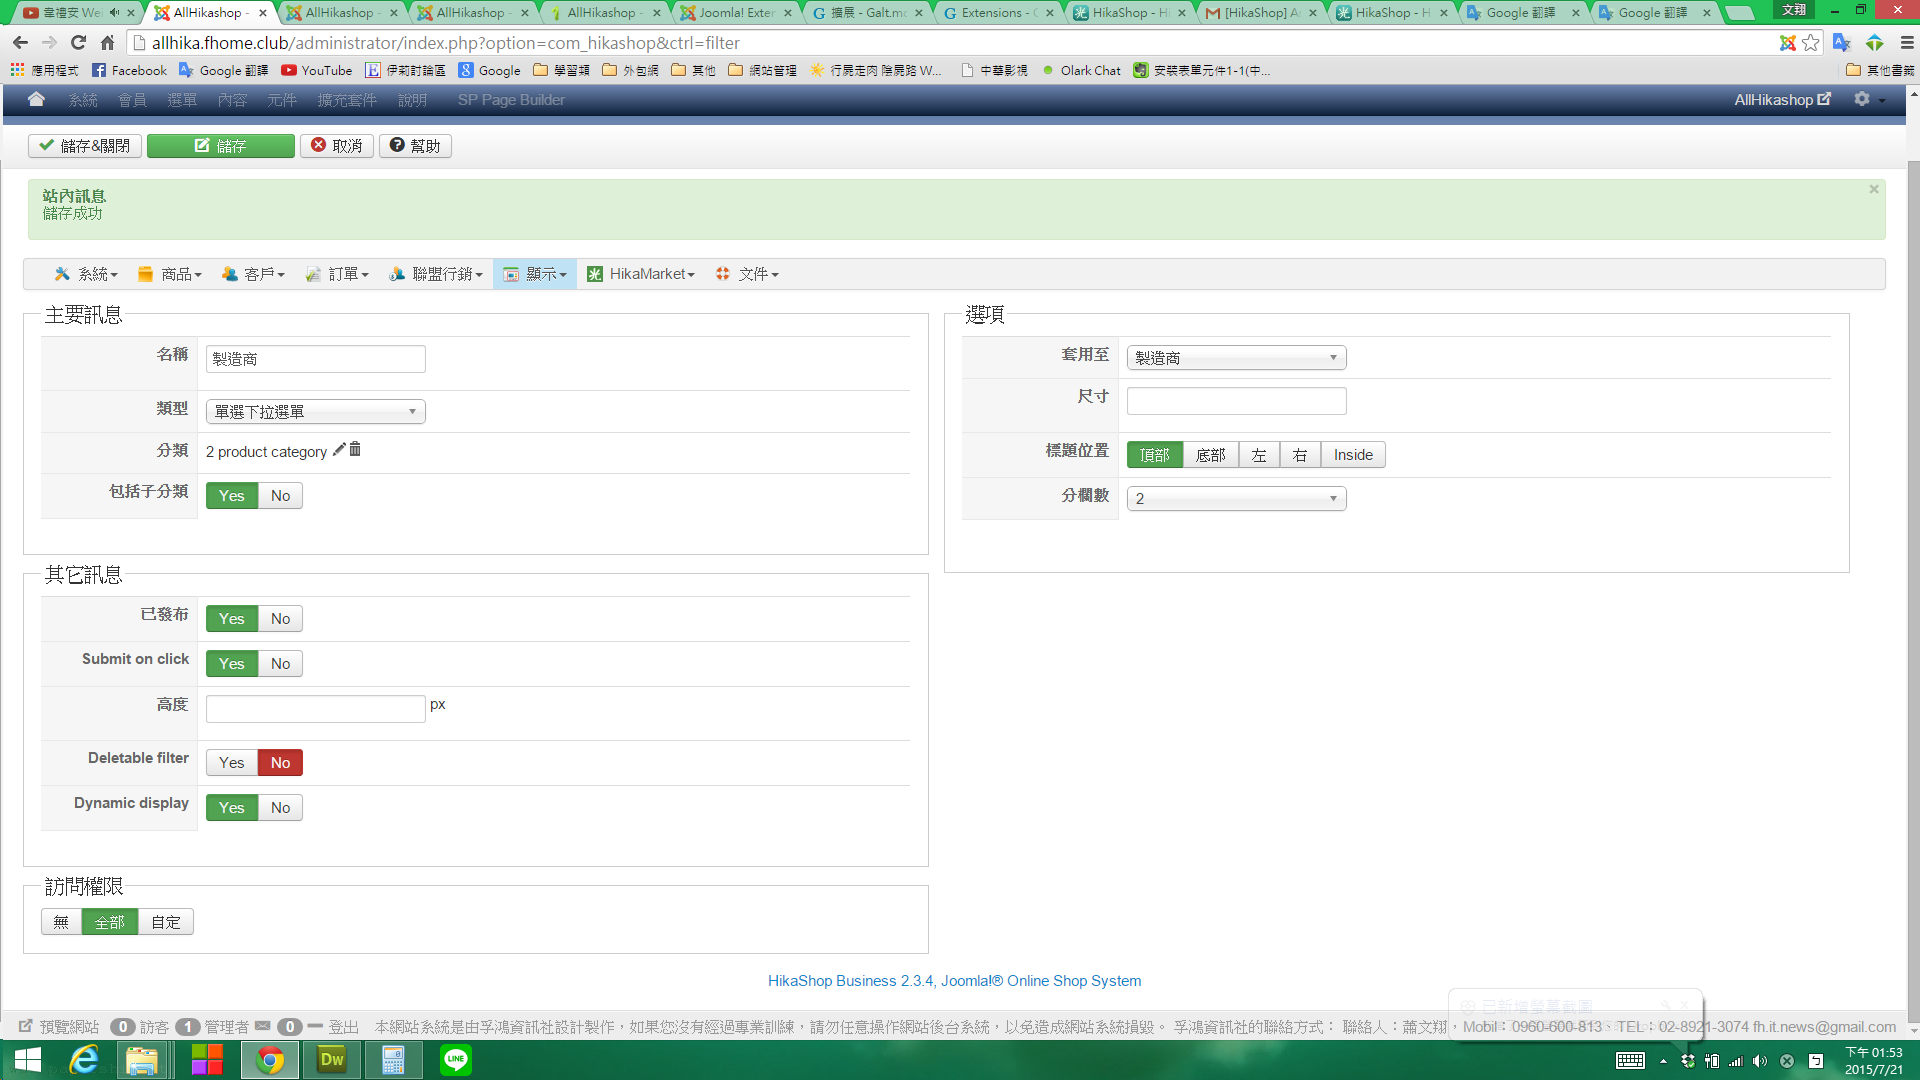Set Deletable filter to Yes
This screenshot has width=1920, height=1080.
(x=231, y=763)
